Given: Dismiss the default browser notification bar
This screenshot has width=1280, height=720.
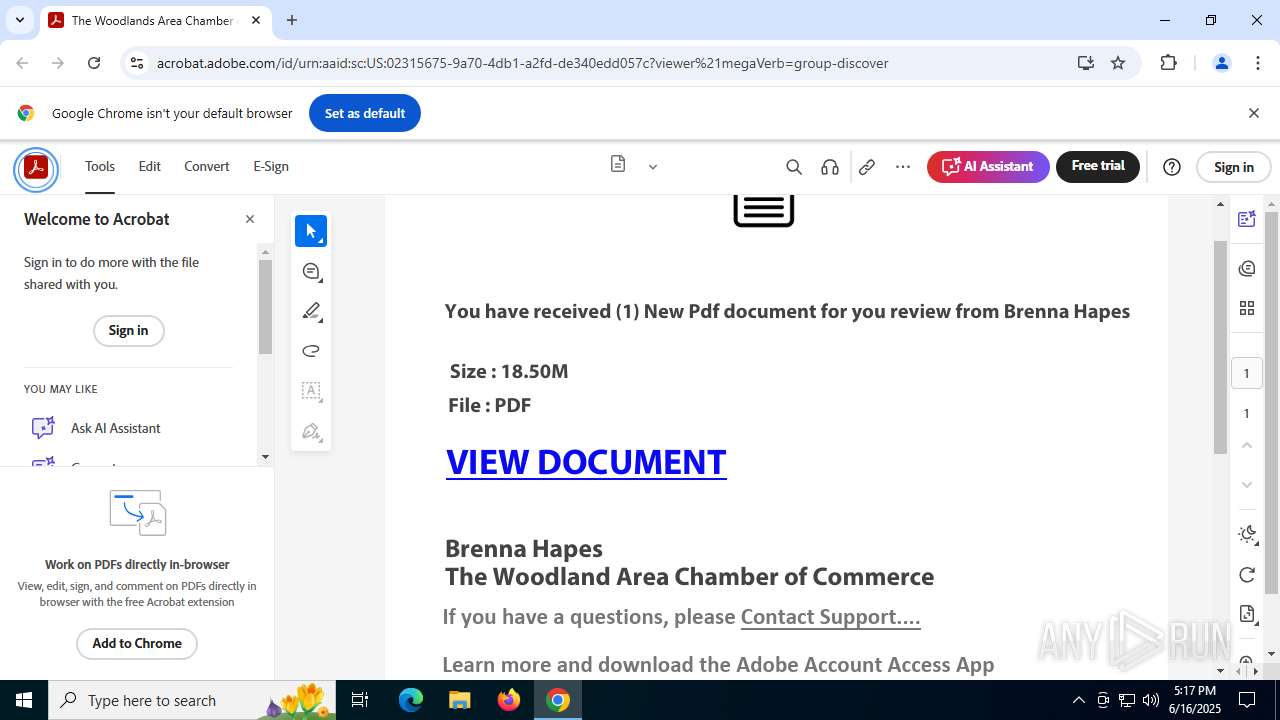Looking at the screenshot, I should 1254,113.
